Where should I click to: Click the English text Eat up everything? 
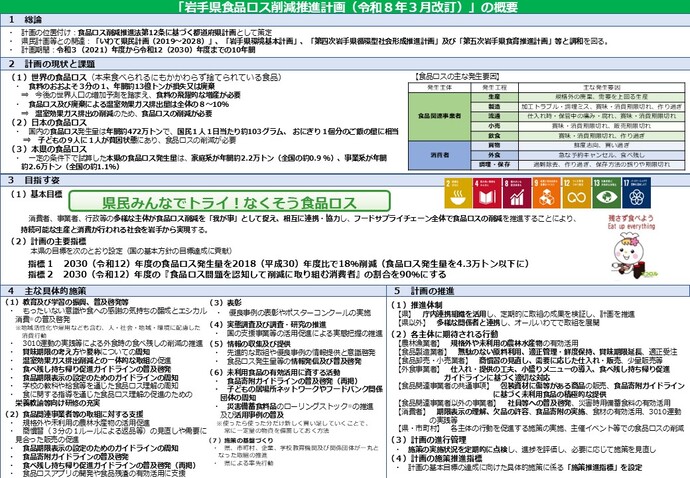631,226
